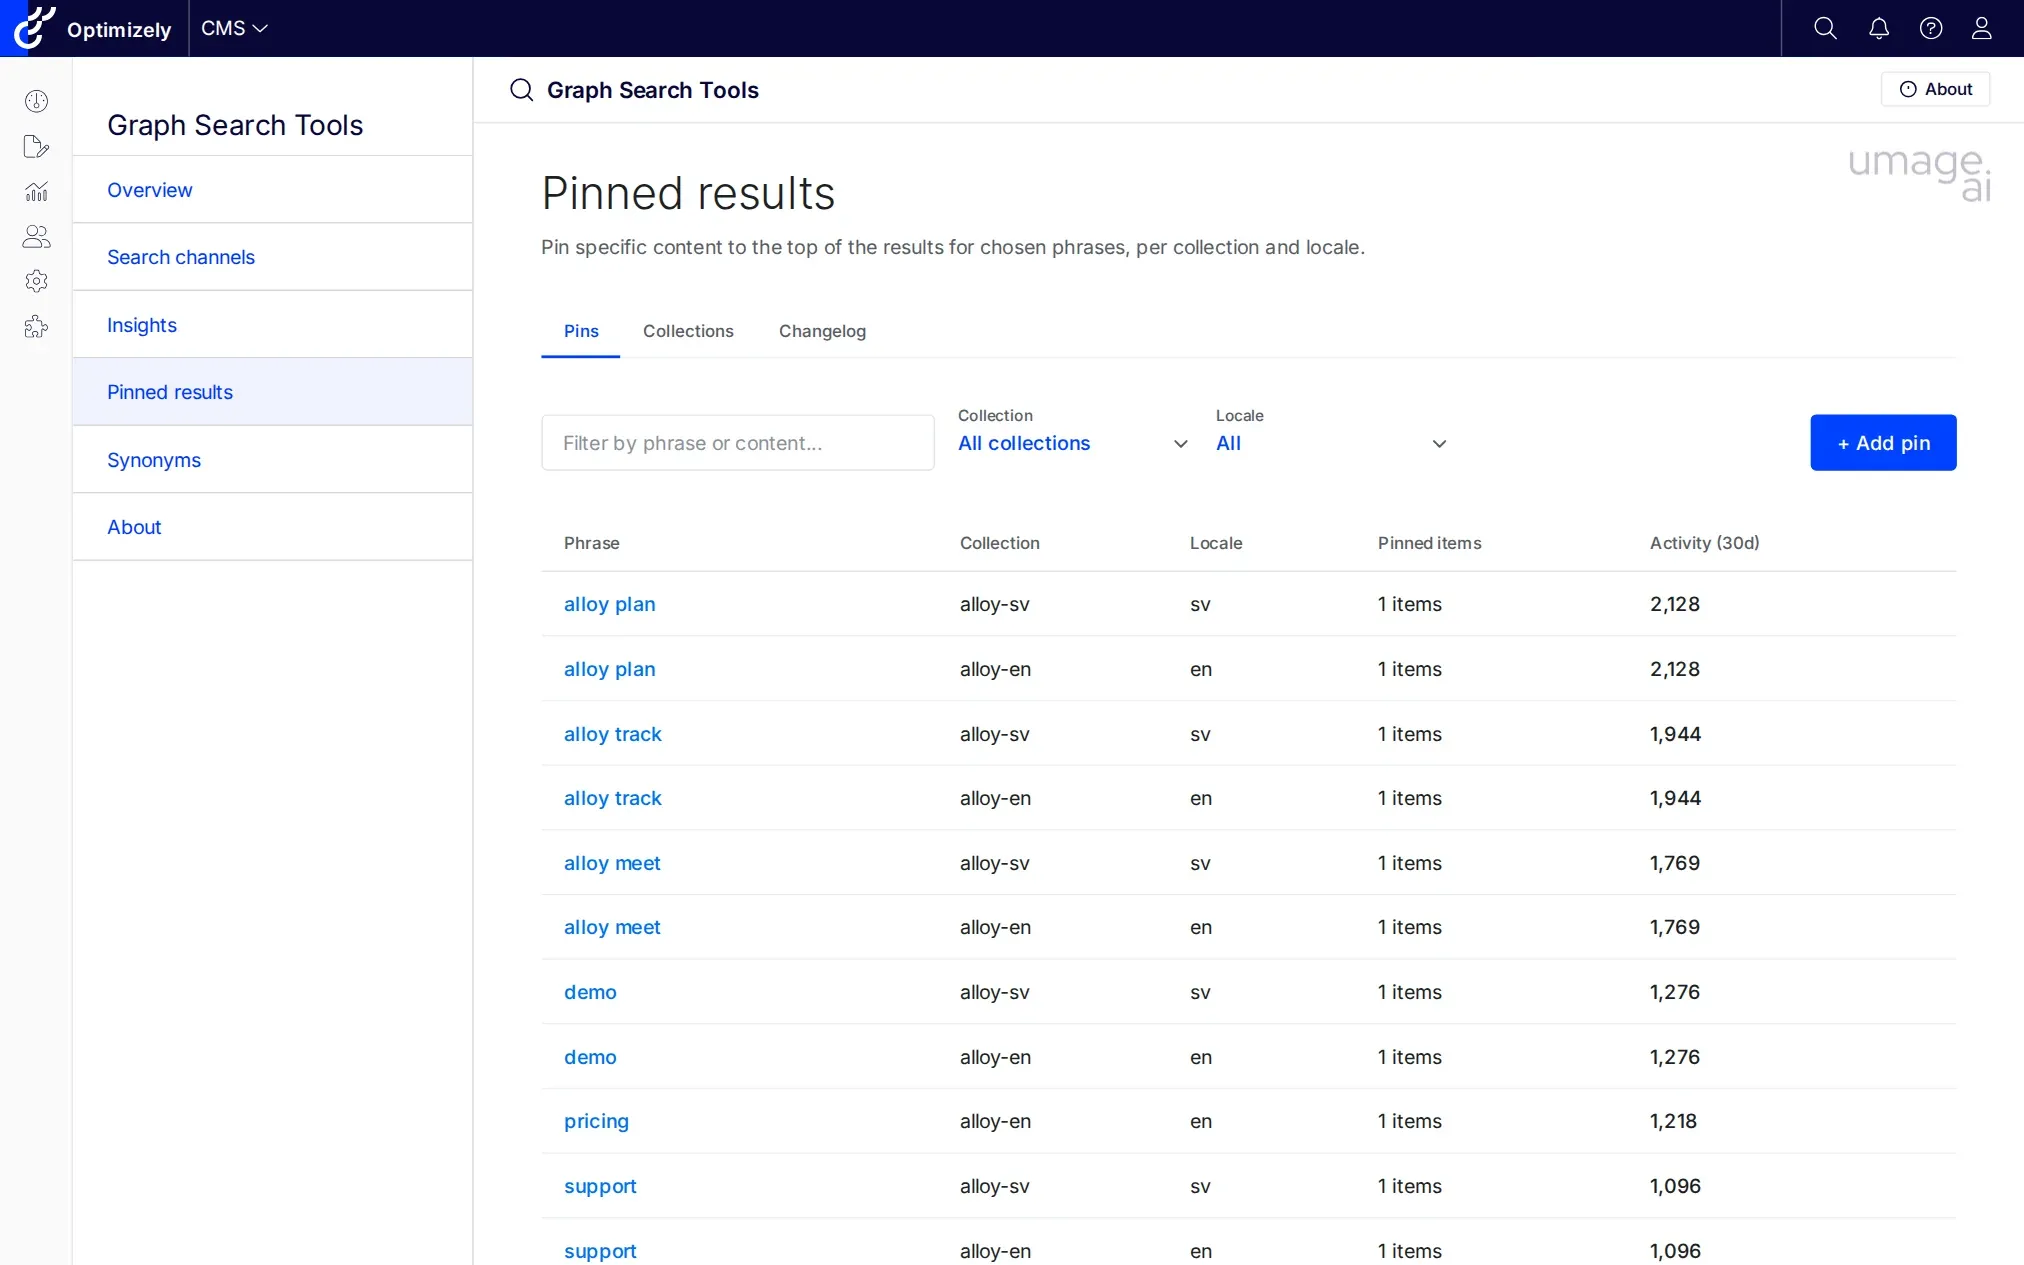Click the 1,218 activity value
Screen dimensions: 2024x1265
pyautogui.click(x=1673, y=1121)
